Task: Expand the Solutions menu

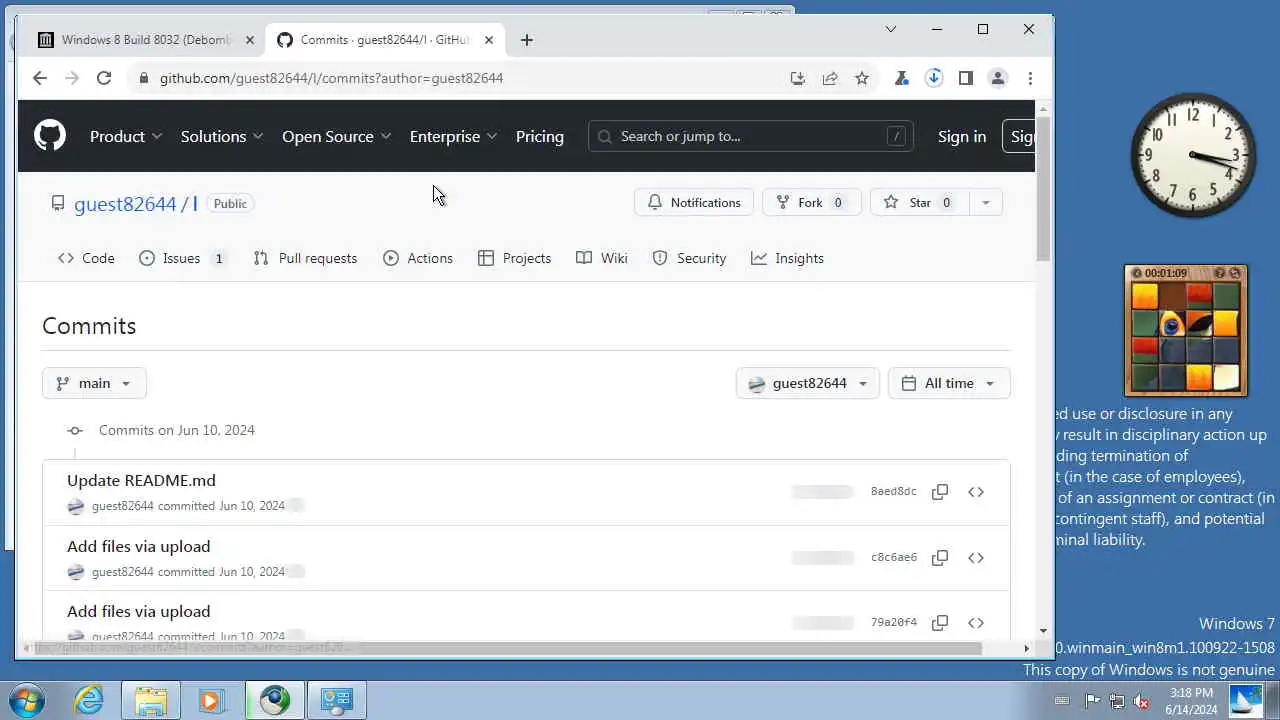Action: (x=222, y=136)
